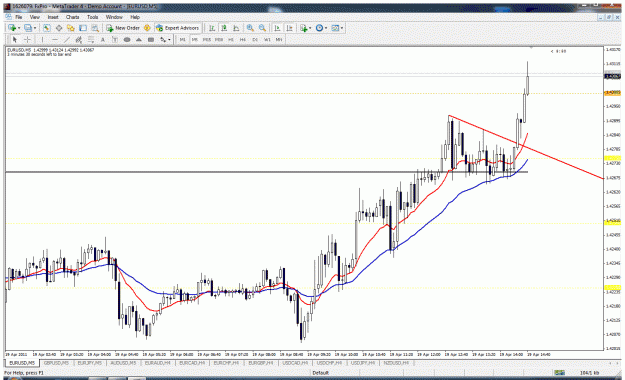Screen dimensions: 625x380
Task: Click the 'Default' profile in status bar
Action: point(320,373)
